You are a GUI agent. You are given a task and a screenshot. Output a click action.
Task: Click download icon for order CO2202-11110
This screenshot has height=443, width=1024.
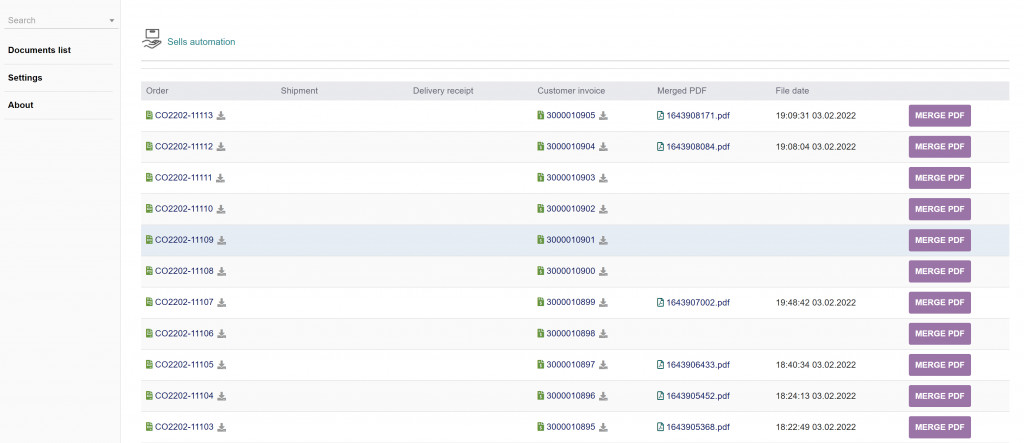[221, 209]
